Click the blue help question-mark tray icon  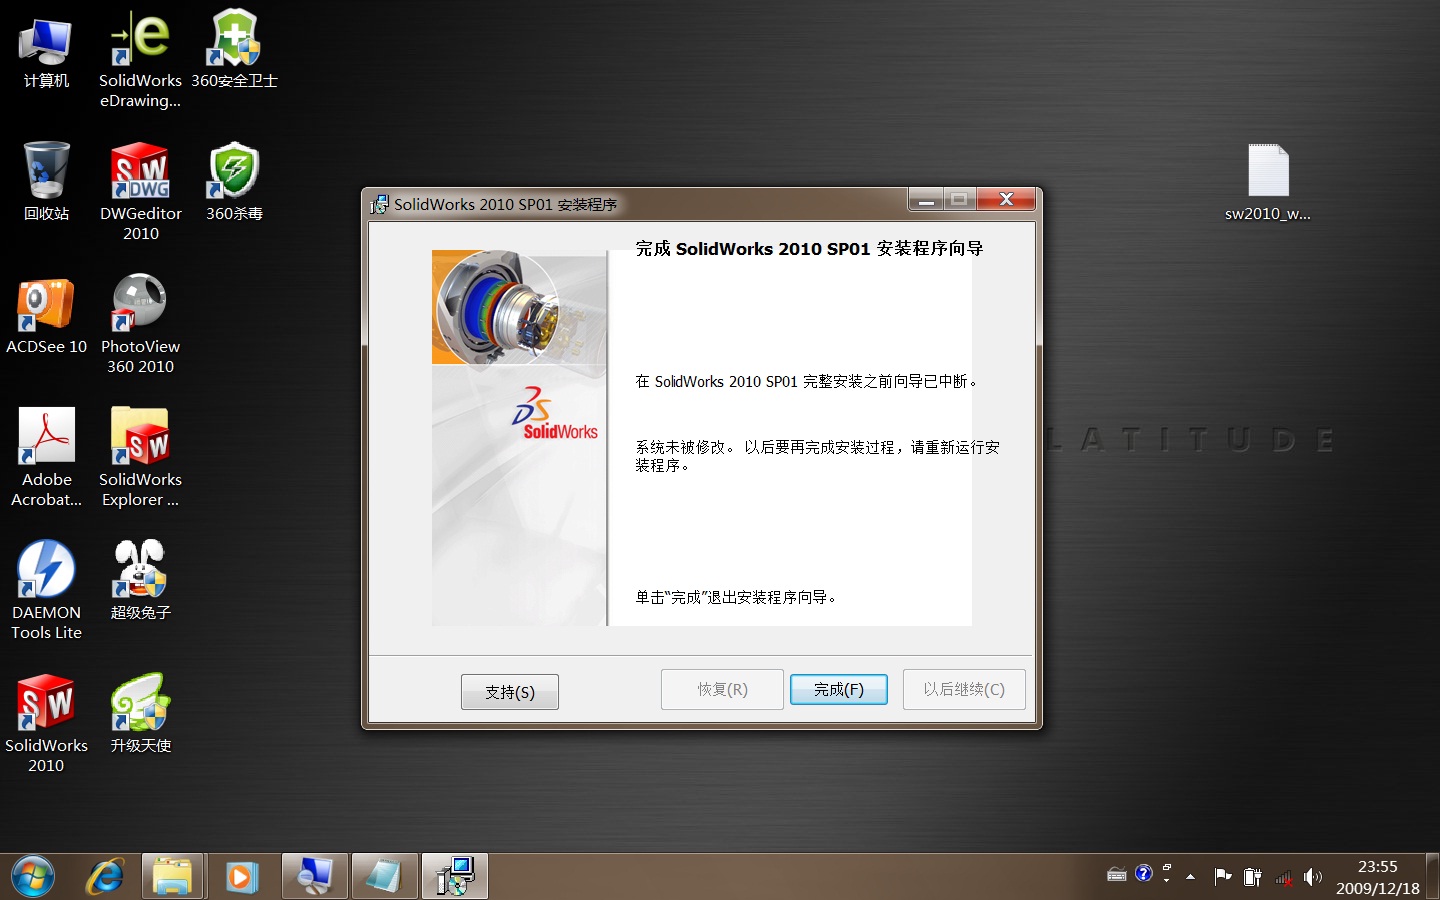click(1144, 874)
